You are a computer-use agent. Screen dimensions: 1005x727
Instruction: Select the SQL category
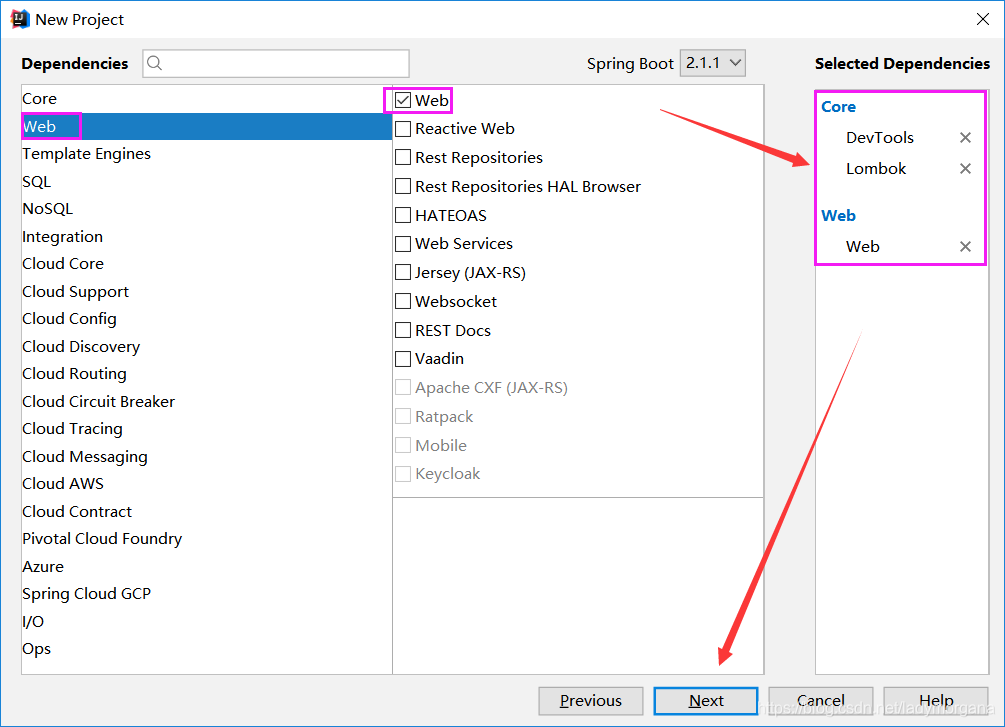206,181
